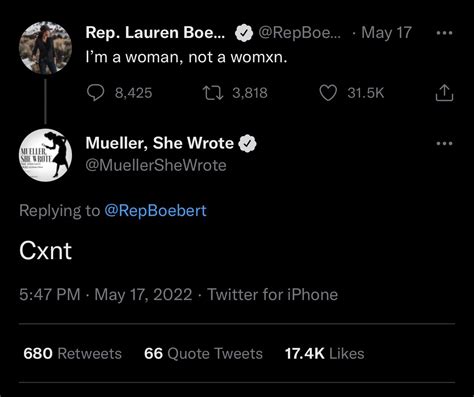Open the Mueller, She Wrote profile avatar
This screenshot has width=474, height=397.
coord(45,155)
